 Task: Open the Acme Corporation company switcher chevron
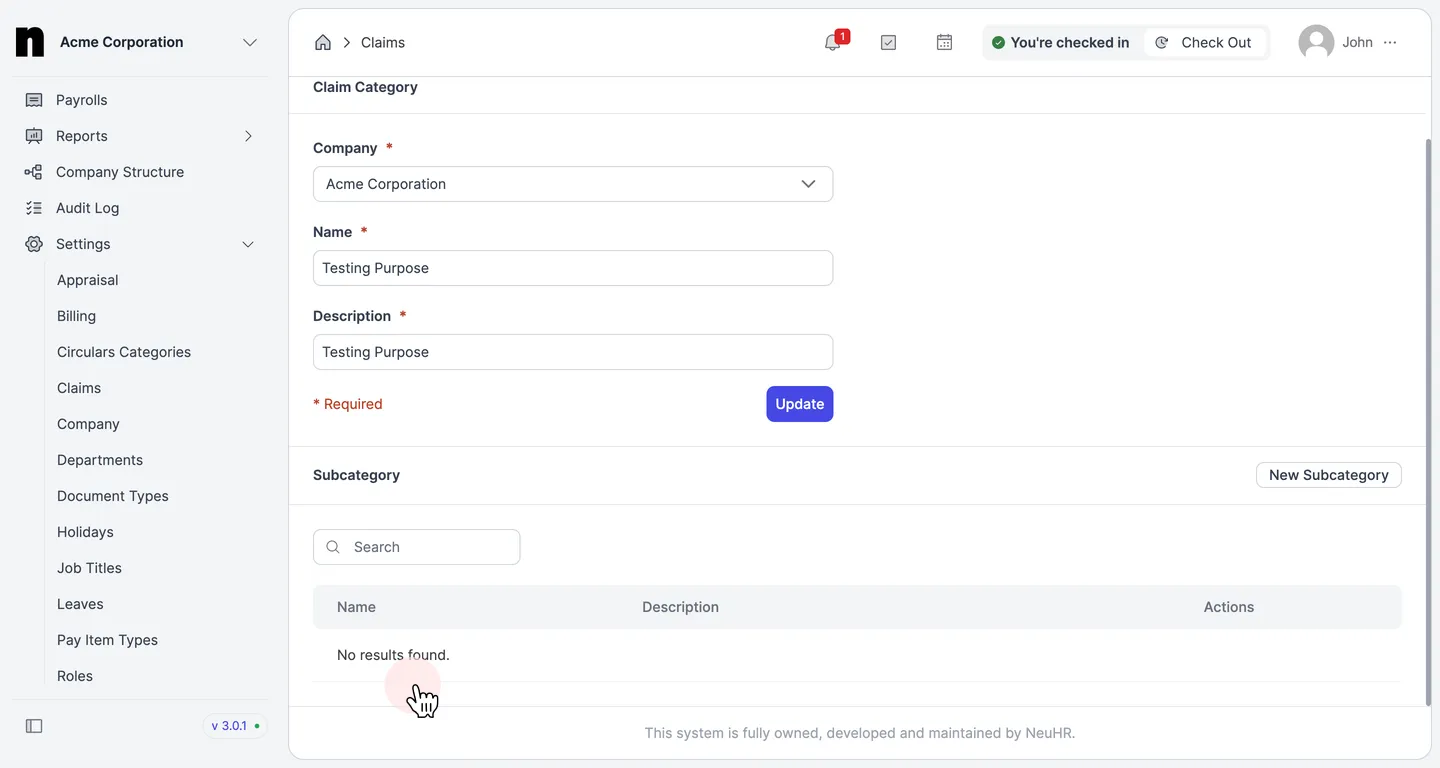coord(250,42)
